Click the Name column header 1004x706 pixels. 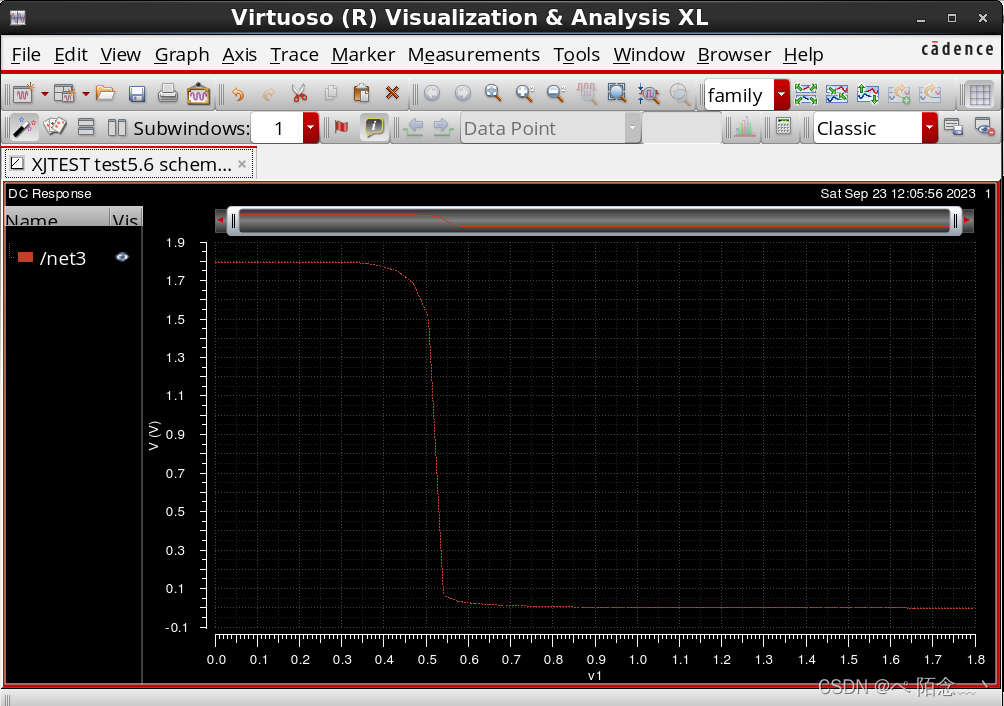point(57,218)
